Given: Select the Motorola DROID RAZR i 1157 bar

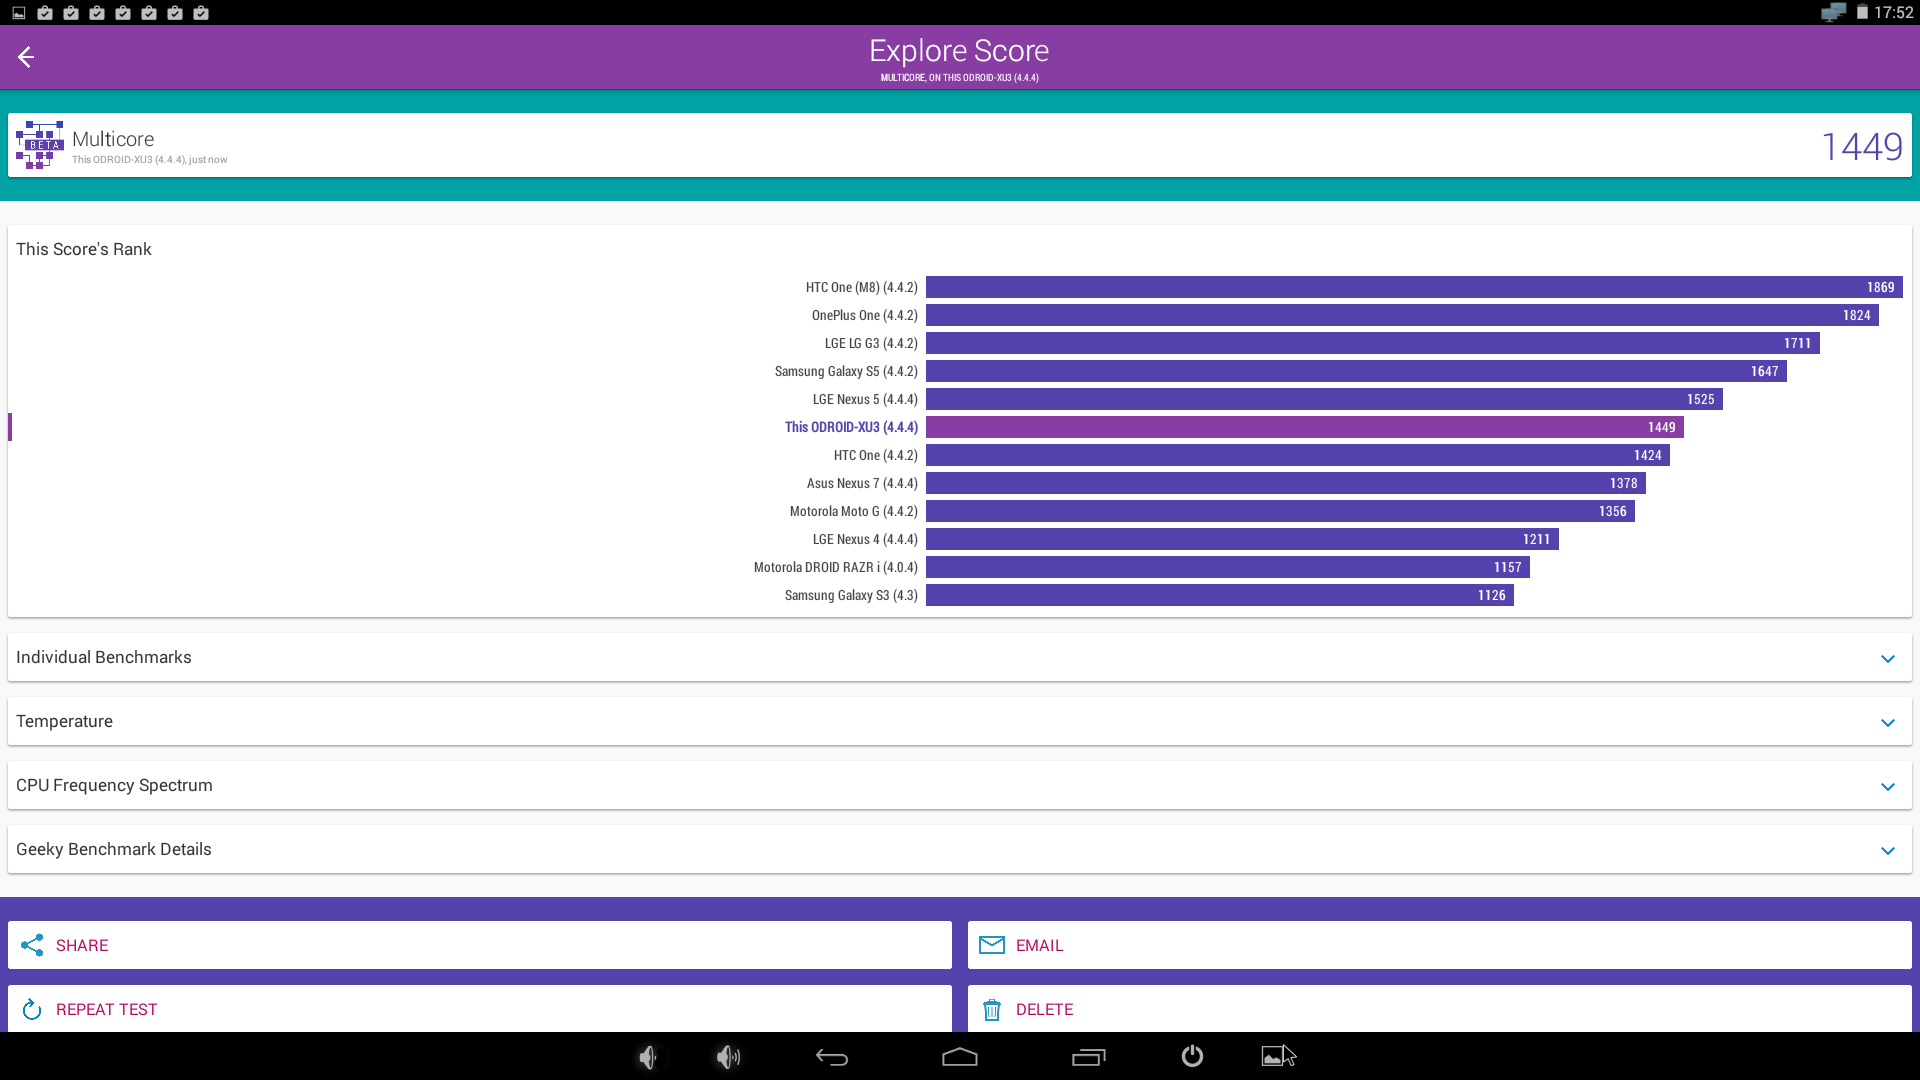Looking at the screenshot, I should pos(1228,567).
